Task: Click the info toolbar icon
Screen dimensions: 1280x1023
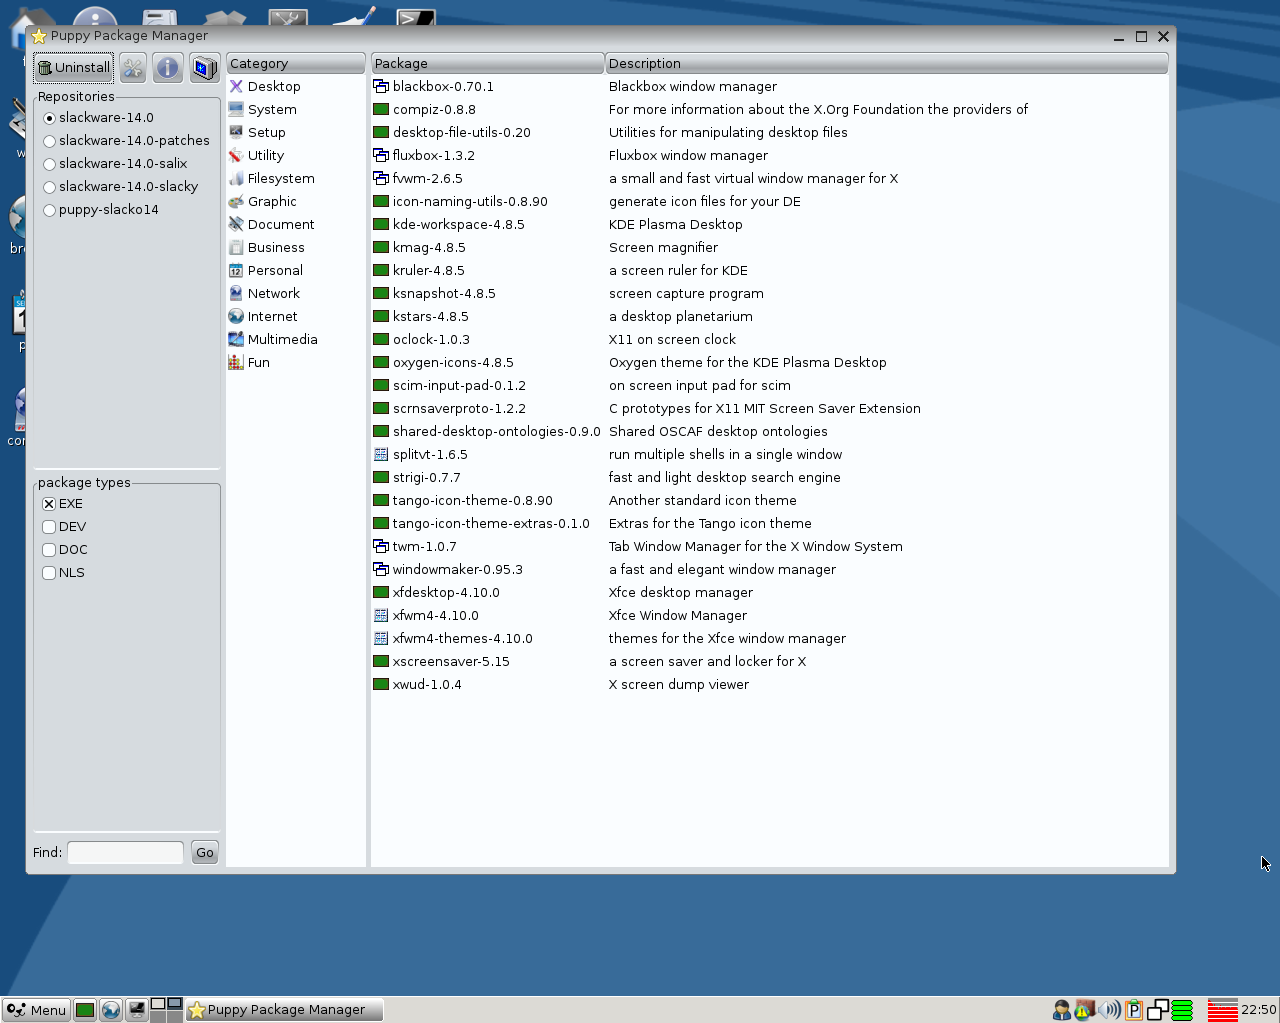Action: click(167, 67)
